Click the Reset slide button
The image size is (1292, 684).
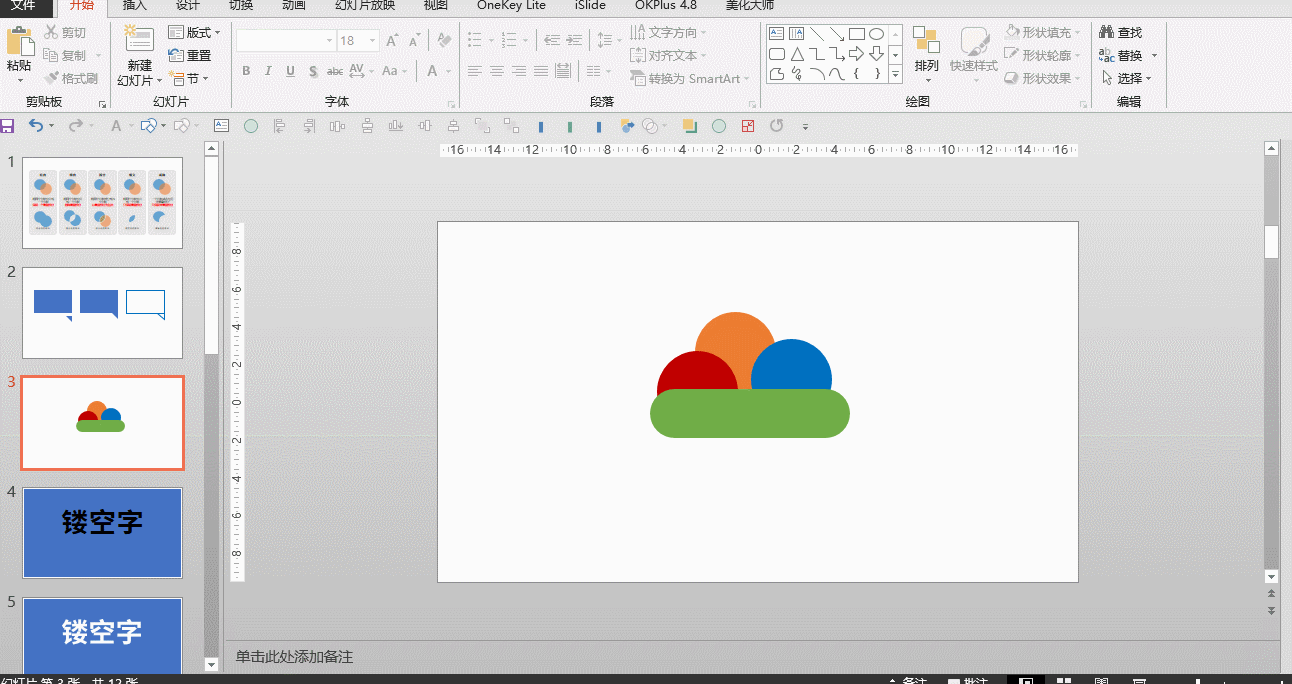190,56
